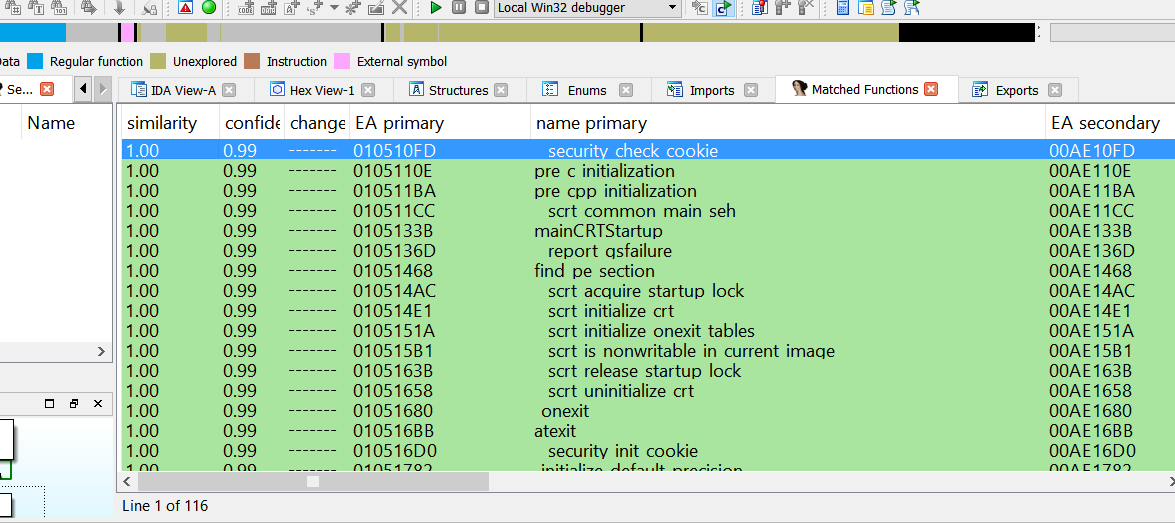1175x523 pixels.
Task: Click the navigation band's pink external symbol segment
Action: pyautogui.click(x=126, y=32)
